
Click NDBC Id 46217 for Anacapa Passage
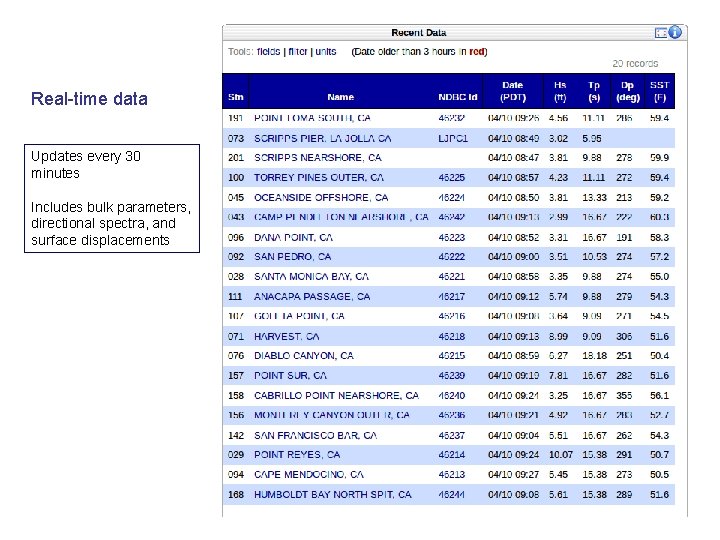pos(451,296)
